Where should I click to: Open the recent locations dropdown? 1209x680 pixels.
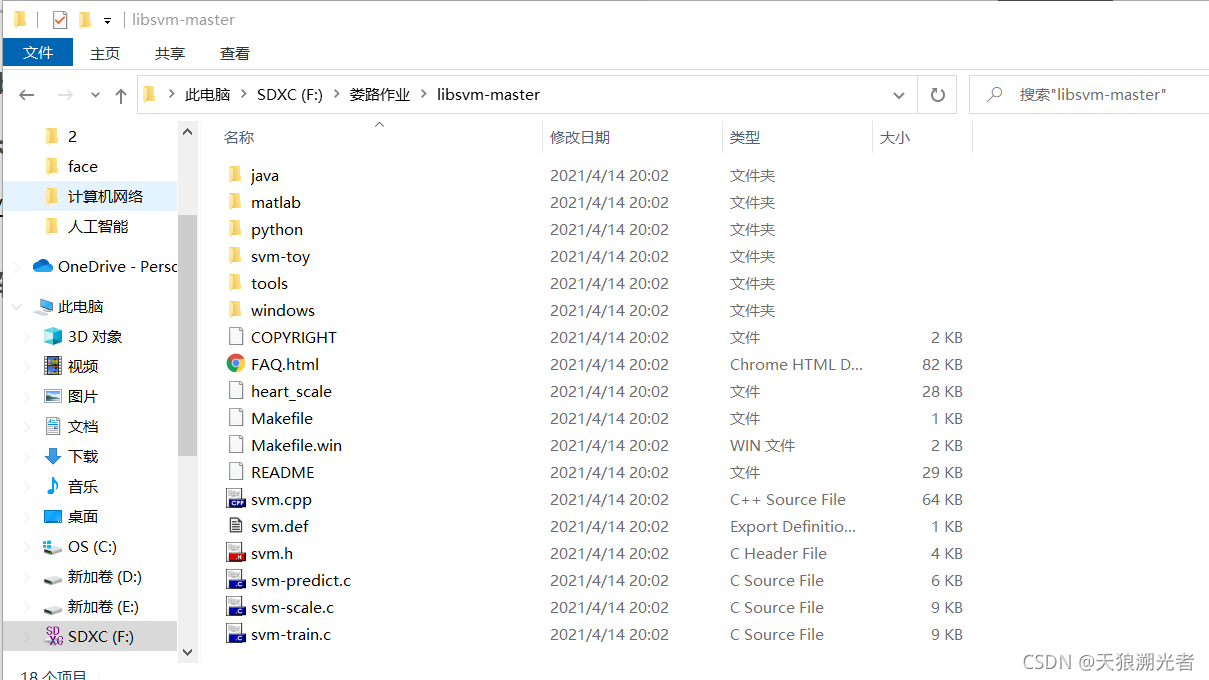(x=96, y=95)
